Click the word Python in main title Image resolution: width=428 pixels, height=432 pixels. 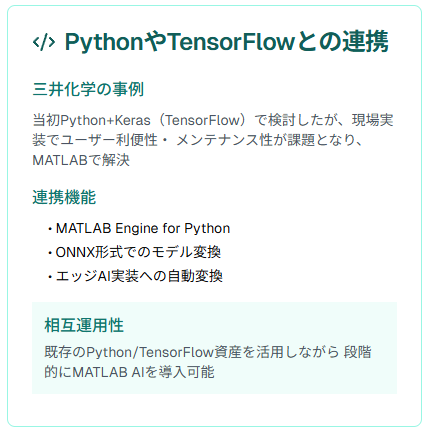(104, 43)
